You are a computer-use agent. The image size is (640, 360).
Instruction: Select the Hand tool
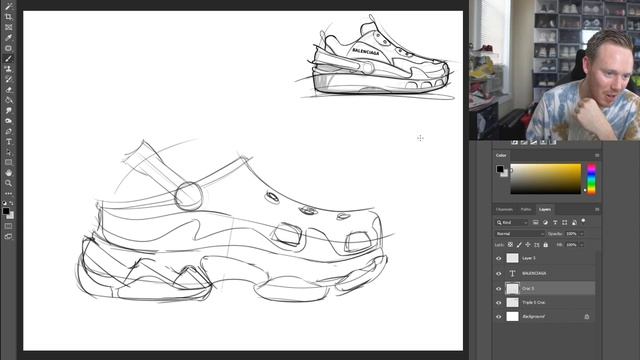[x=8, y=173]
